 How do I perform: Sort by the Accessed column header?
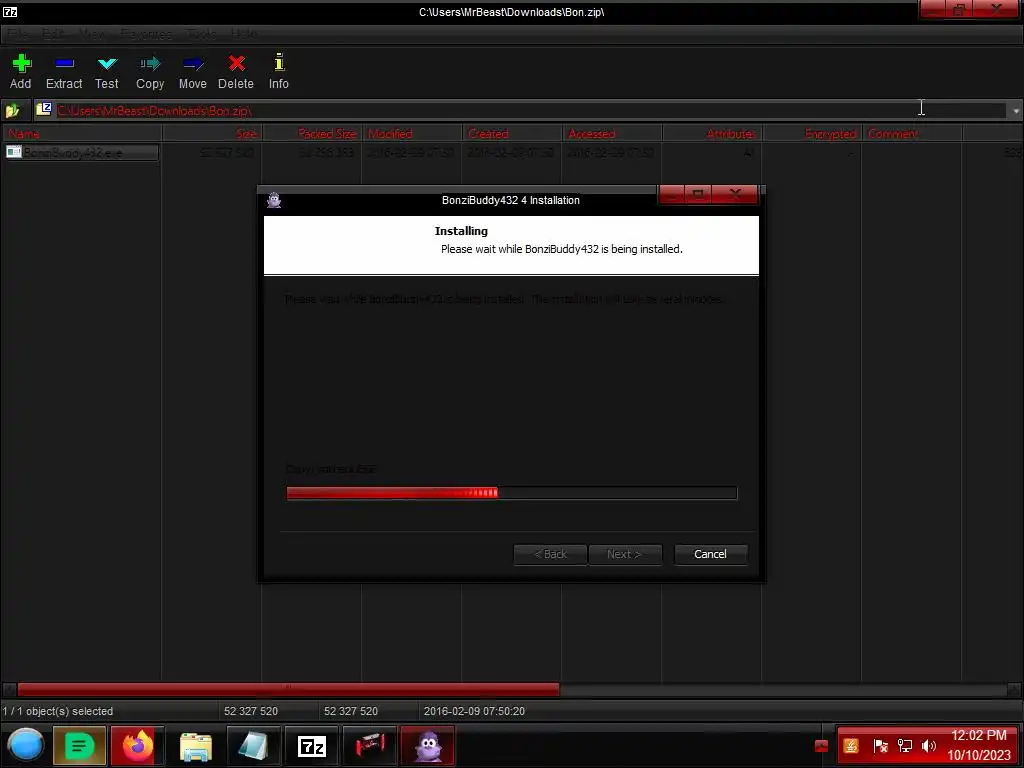tap(612, 133)
